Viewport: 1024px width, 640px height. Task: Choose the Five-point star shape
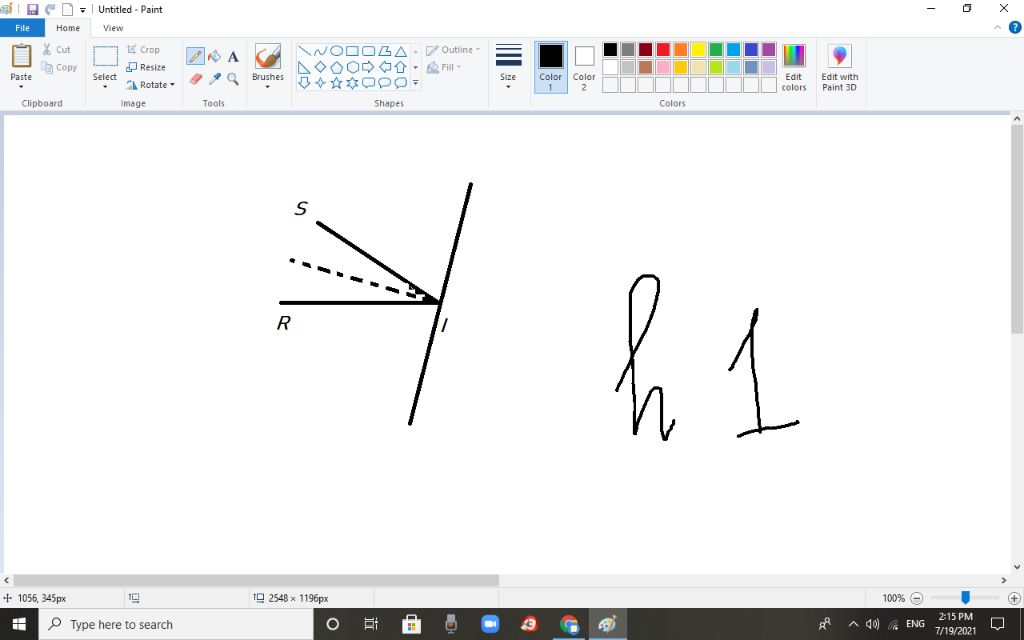336,83
